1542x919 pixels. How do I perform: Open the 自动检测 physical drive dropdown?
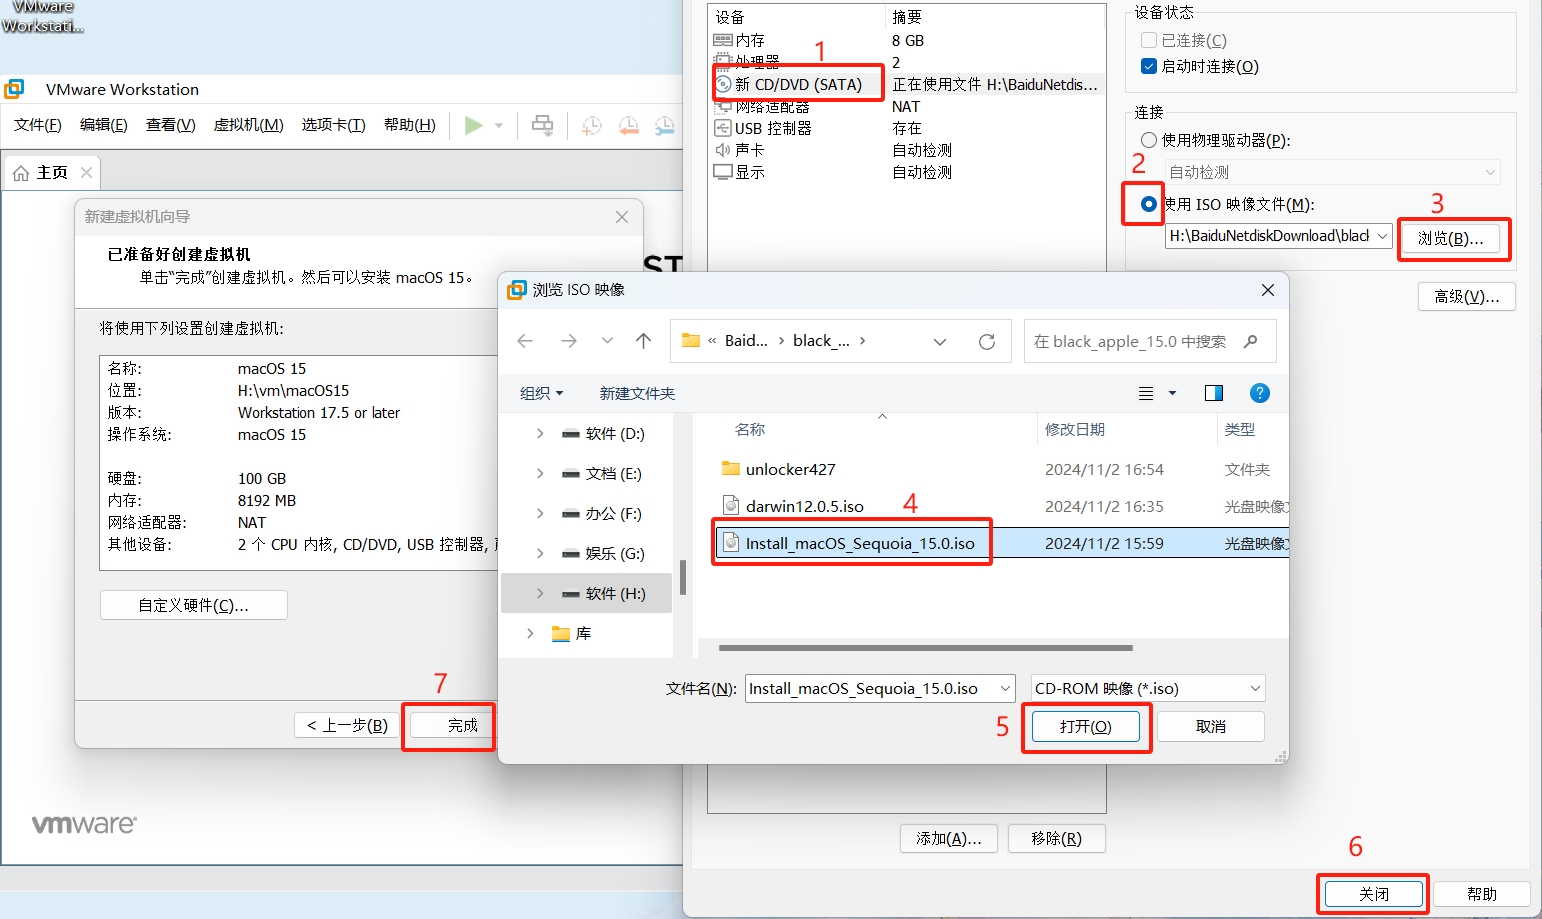[1490, 172]
